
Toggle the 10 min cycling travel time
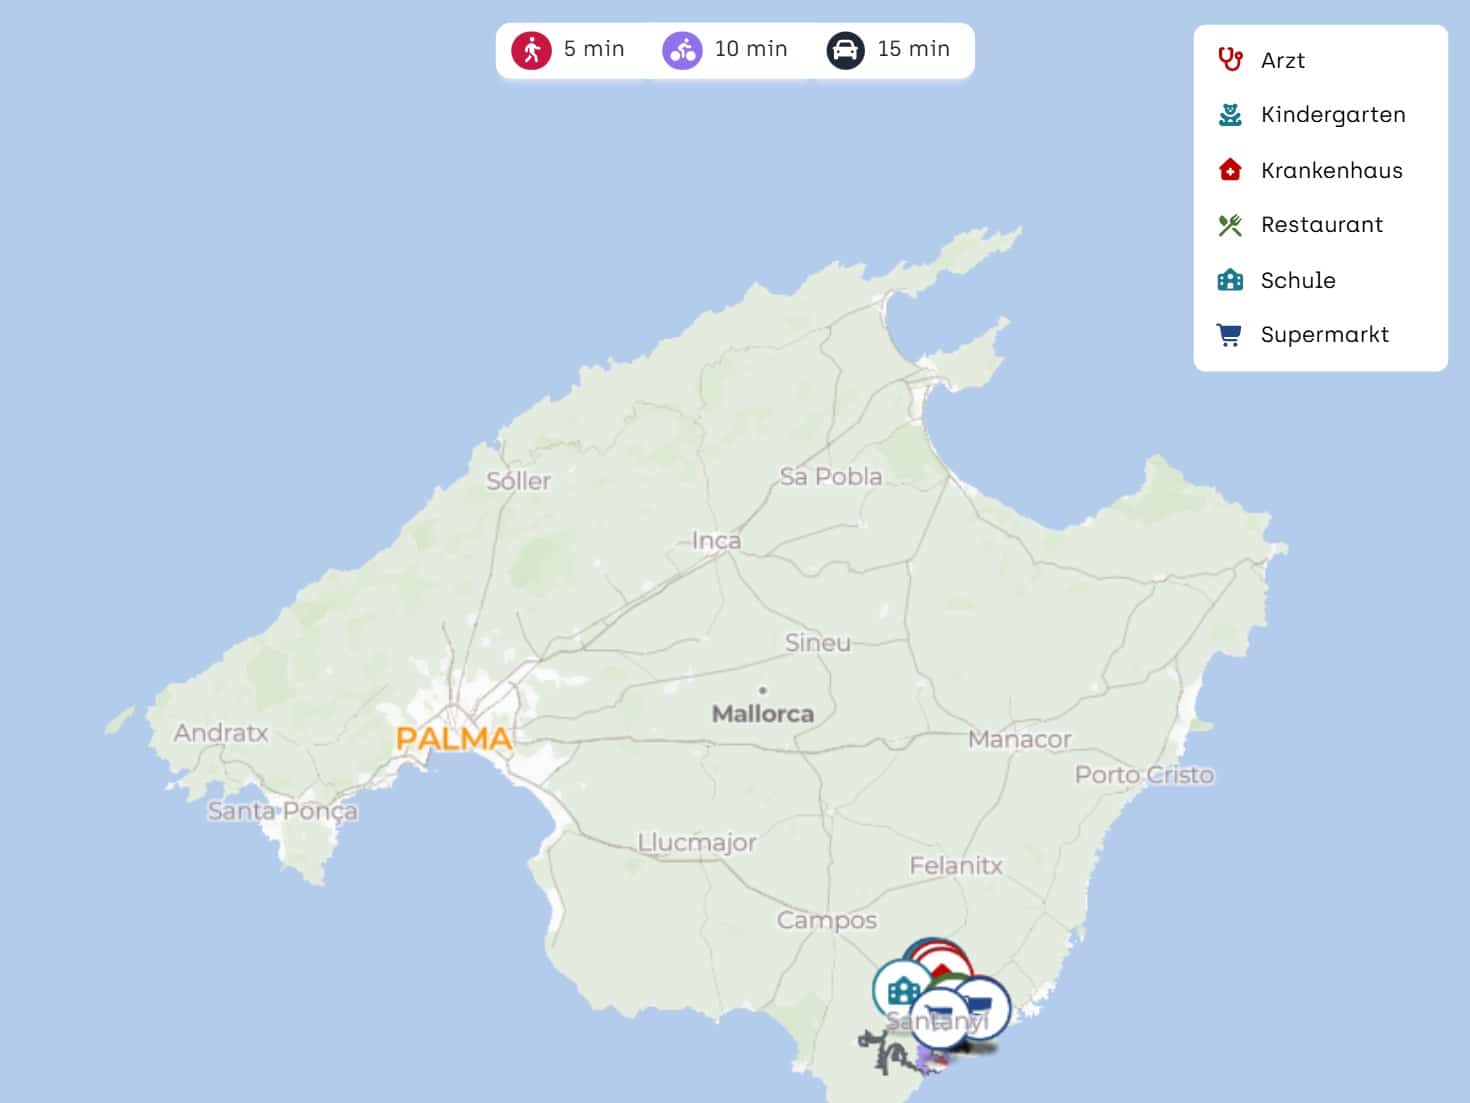tap(722, 48)
